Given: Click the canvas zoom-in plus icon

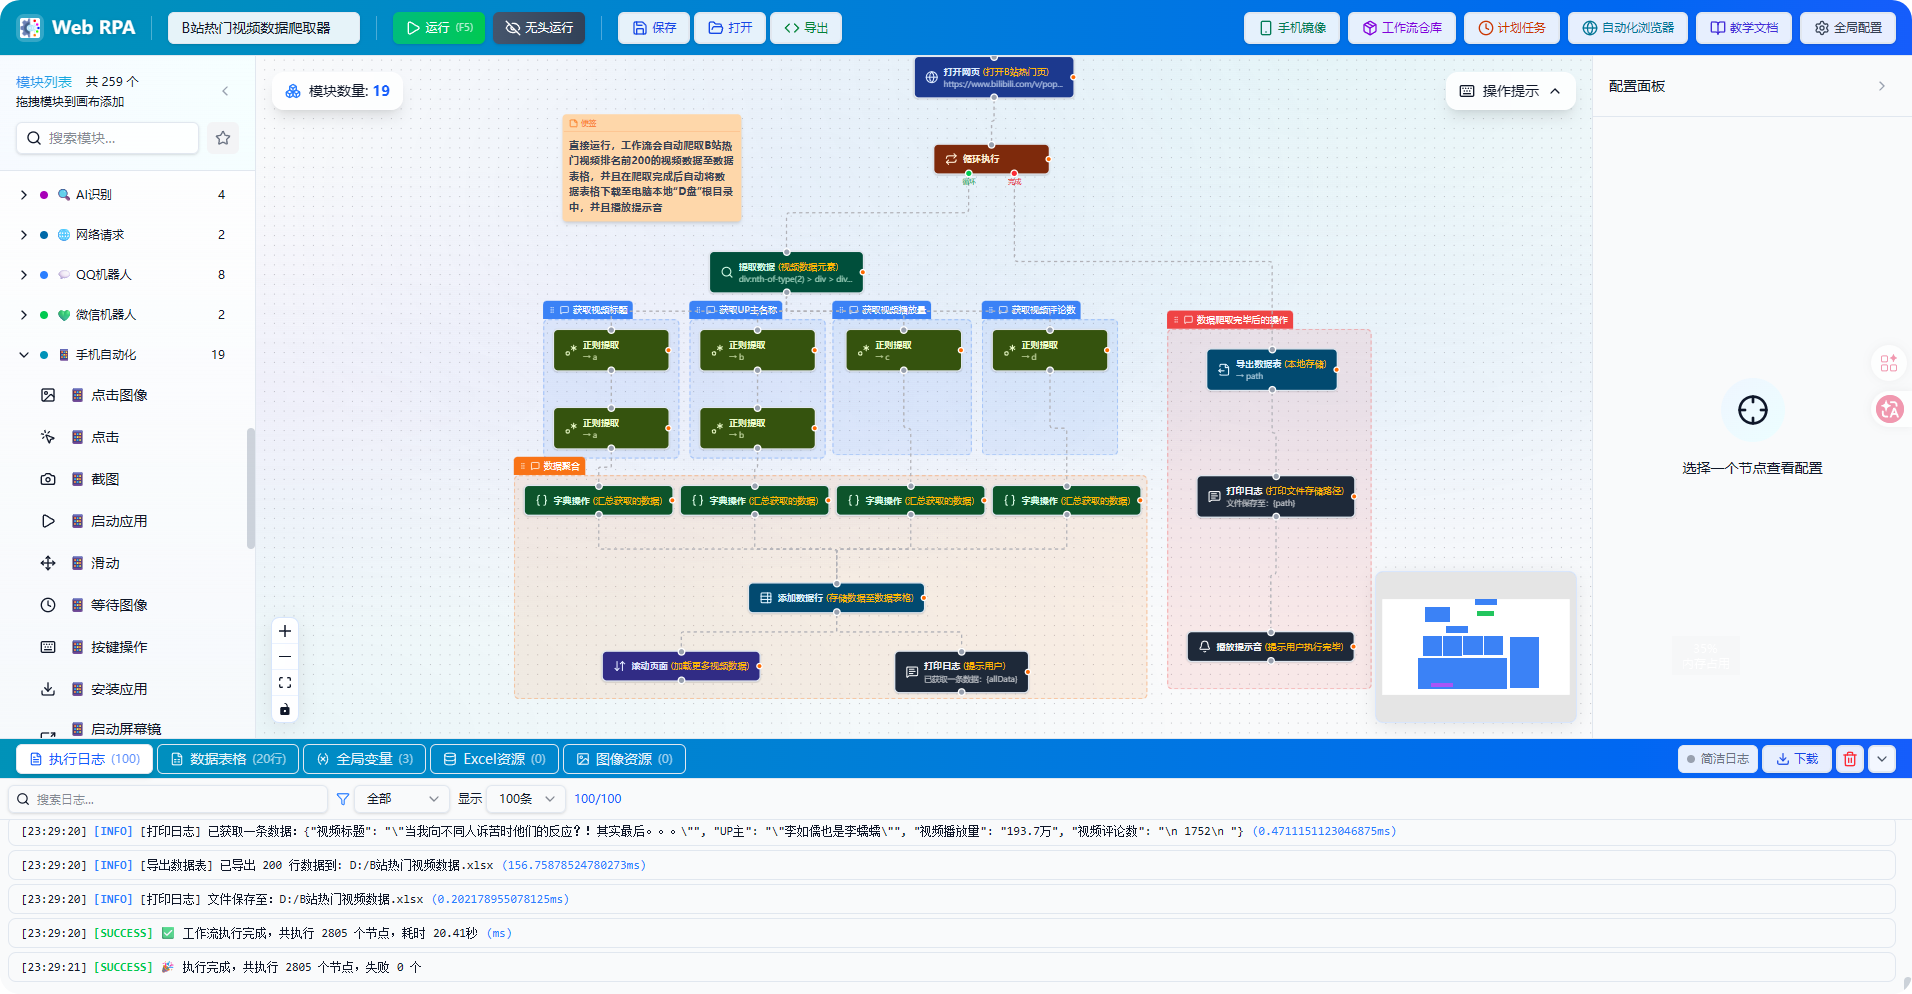Looking at the screenshot, I should tap(285, 631).
